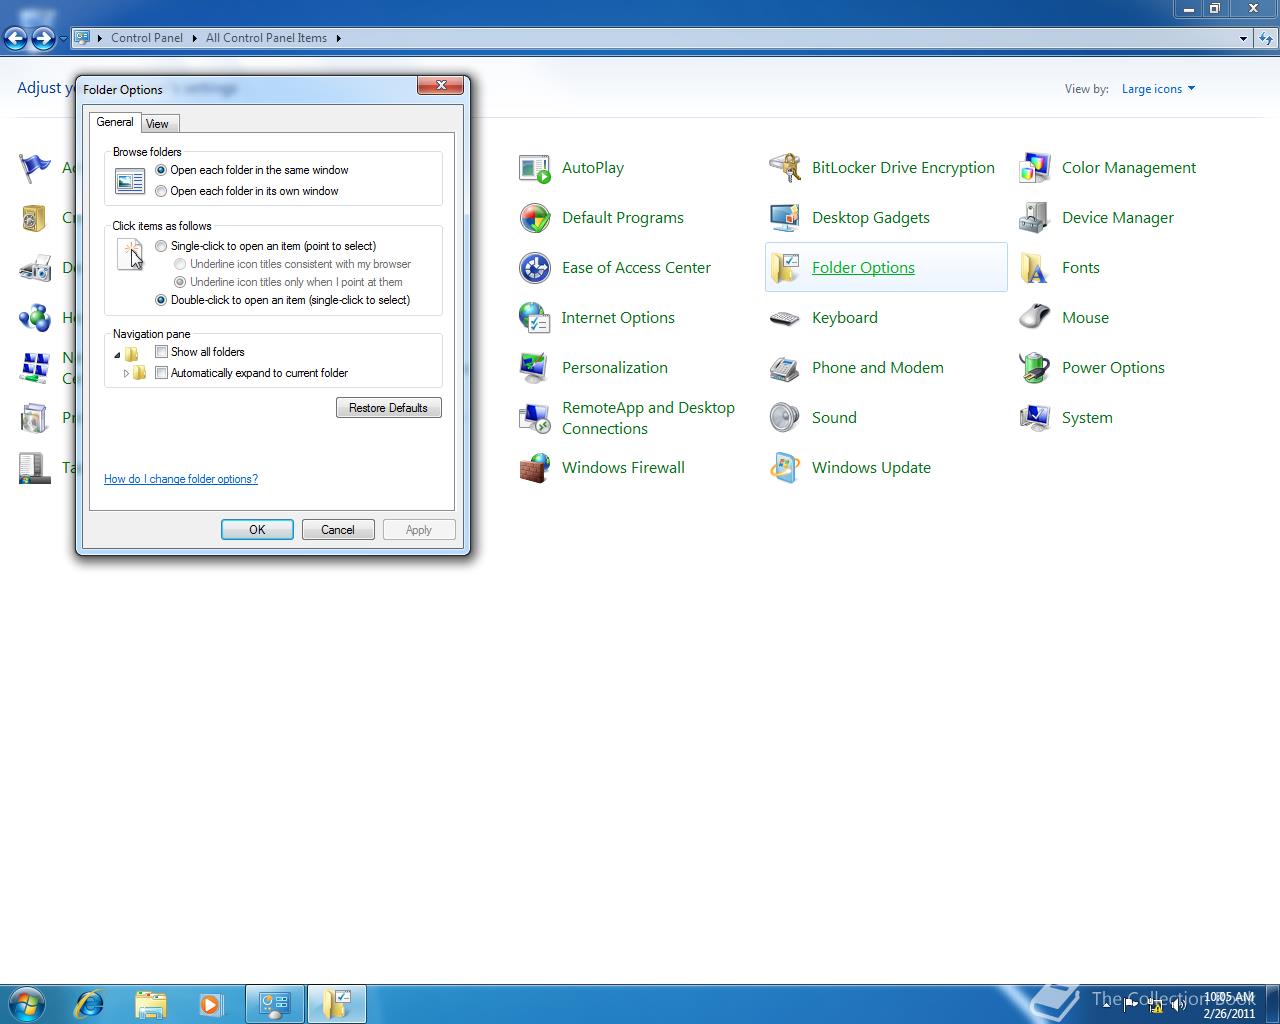Click the volume speaker tray icon
Viewport: 1280px width, 1024px height.
pyautogui.click(x=1177, y=1006)
